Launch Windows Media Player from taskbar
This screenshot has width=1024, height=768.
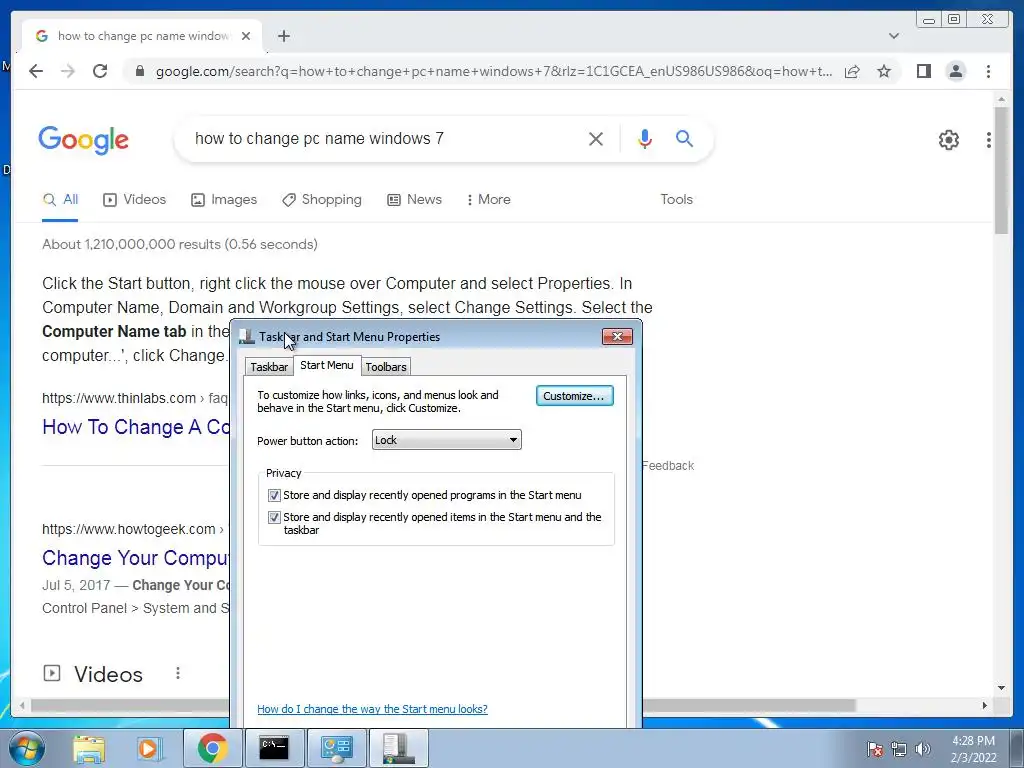[x=149, y=748]
